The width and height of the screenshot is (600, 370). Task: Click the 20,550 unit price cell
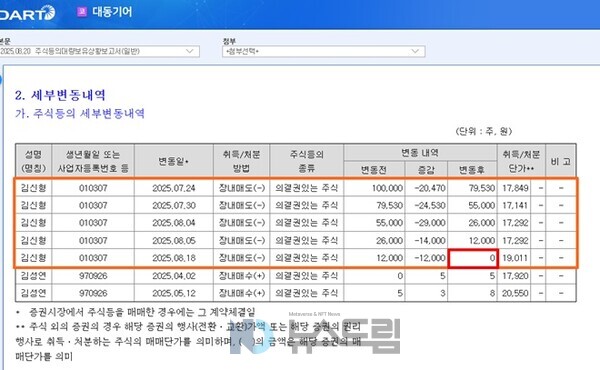[514, 293]
